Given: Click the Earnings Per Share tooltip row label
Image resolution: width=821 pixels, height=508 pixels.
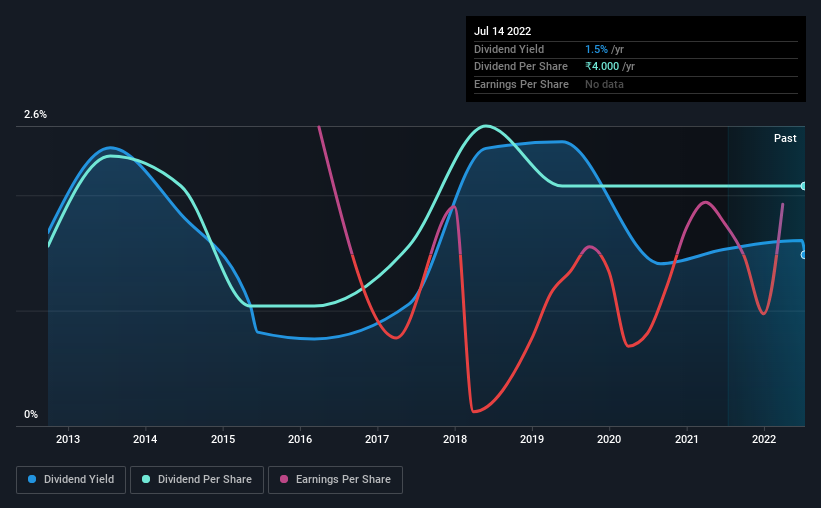Looking at the screenshot, I should (521, 84).
